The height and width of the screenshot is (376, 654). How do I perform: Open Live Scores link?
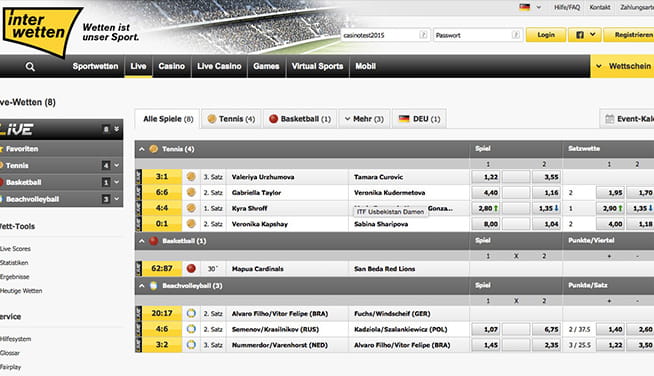coord(15,249)
